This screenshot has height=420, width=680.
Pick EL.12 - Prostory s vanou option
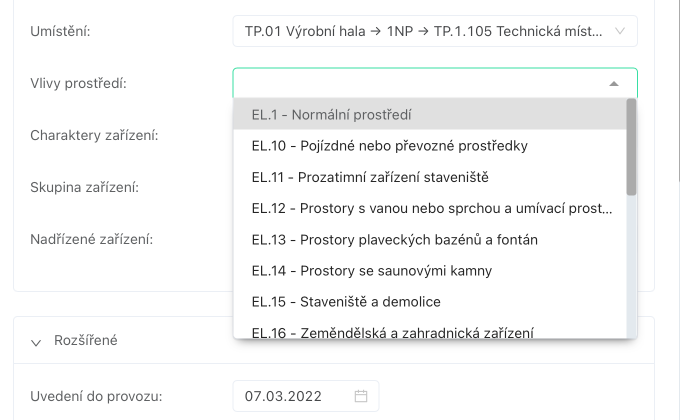tap(431, 208)
